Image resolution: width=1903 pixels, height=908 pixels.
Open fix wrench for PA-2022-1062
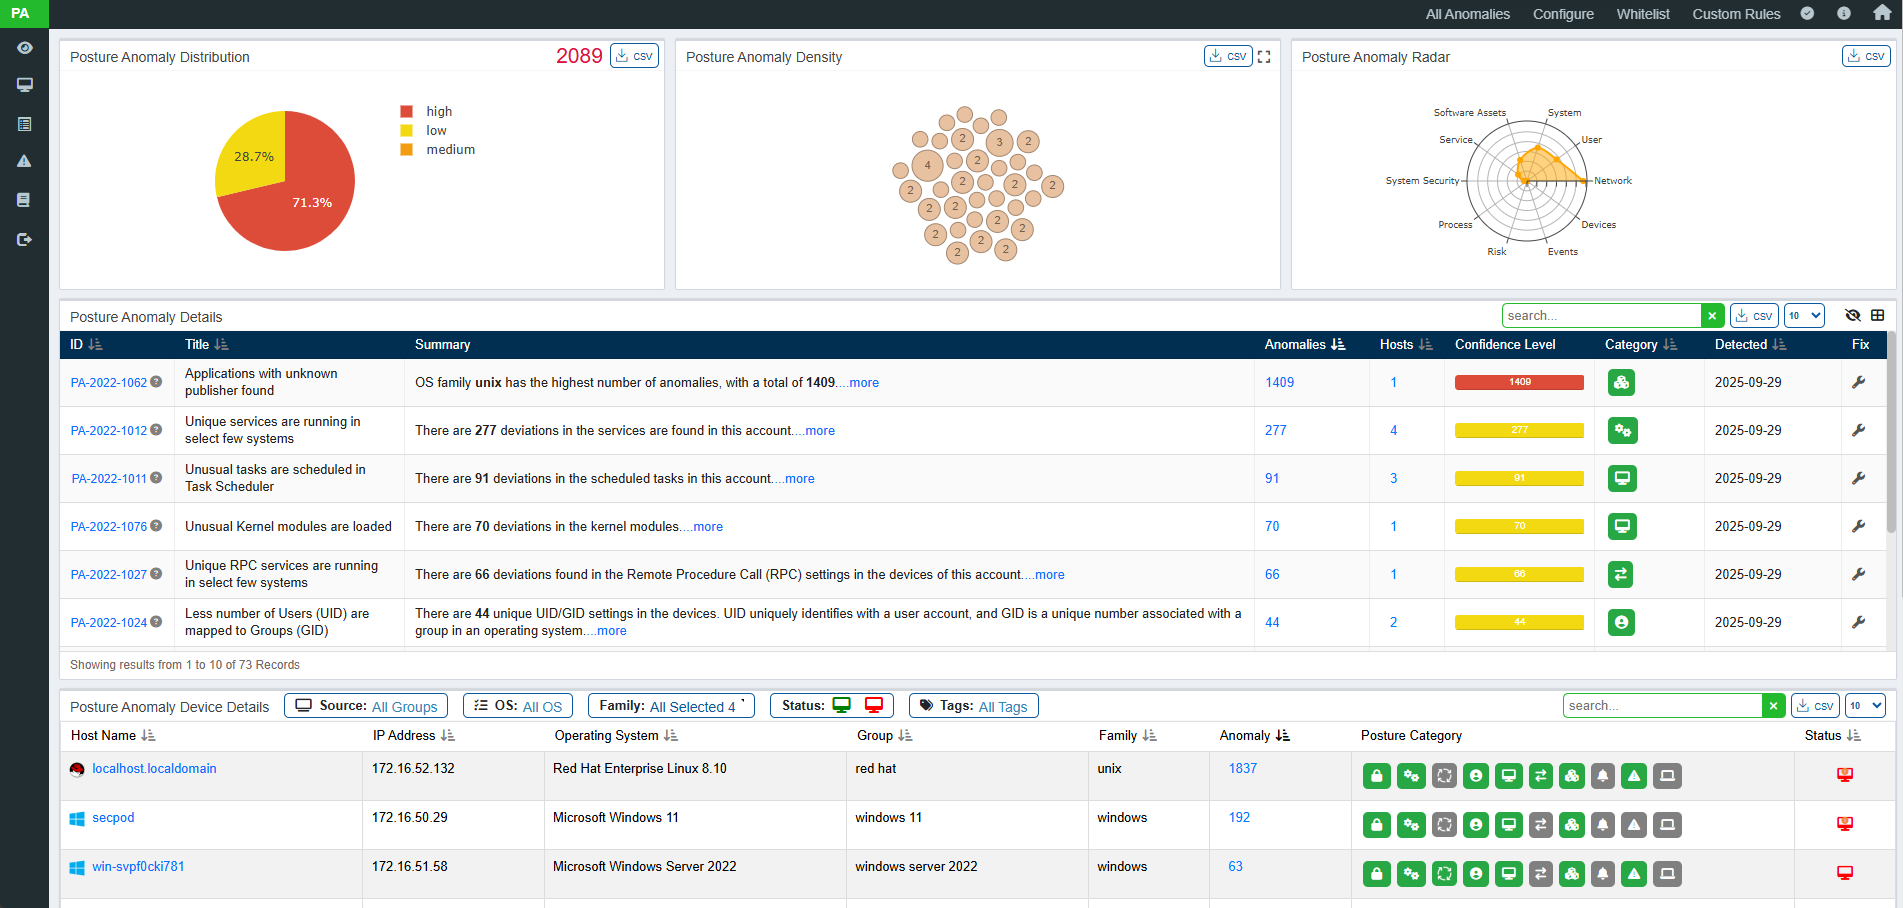1859,382
